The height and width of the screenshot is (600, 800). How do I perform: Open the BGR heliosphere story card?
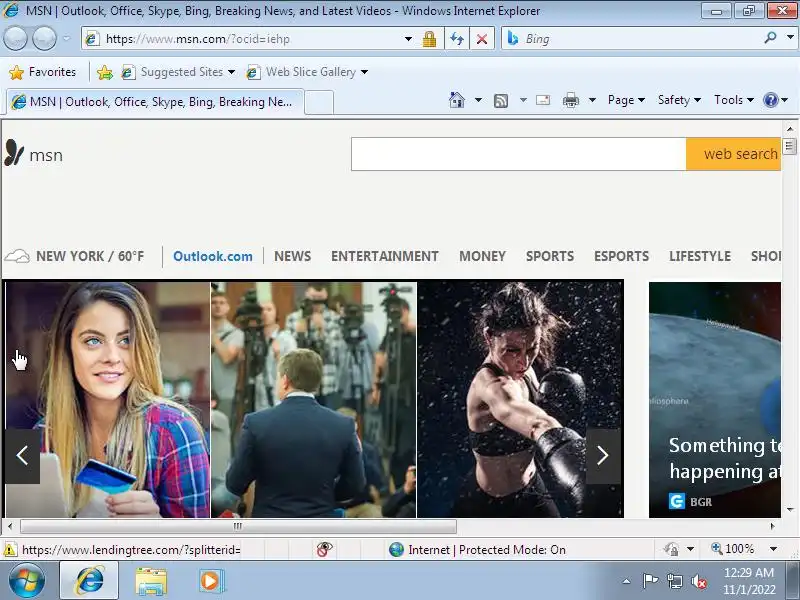tap(715, 399)
